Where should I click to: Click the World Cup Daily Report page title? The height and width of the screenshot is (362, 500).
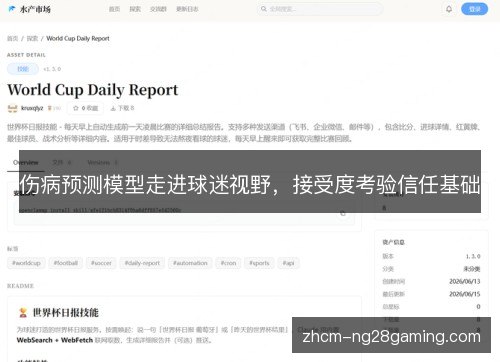(x=93, y=90)
